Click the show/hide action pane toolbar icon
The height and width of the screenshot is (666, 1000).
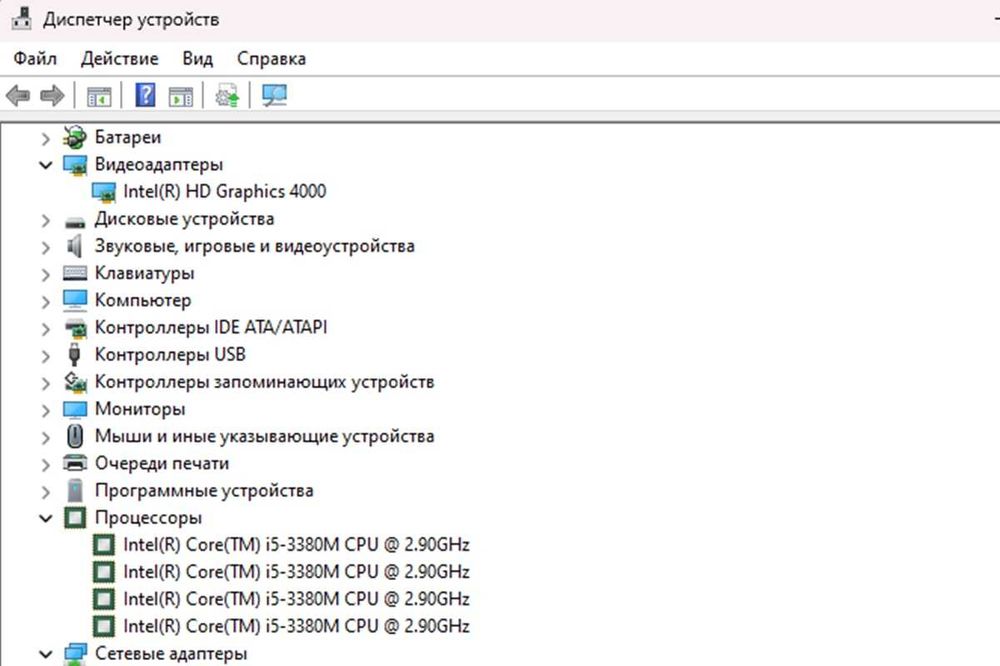pos(181,96)
